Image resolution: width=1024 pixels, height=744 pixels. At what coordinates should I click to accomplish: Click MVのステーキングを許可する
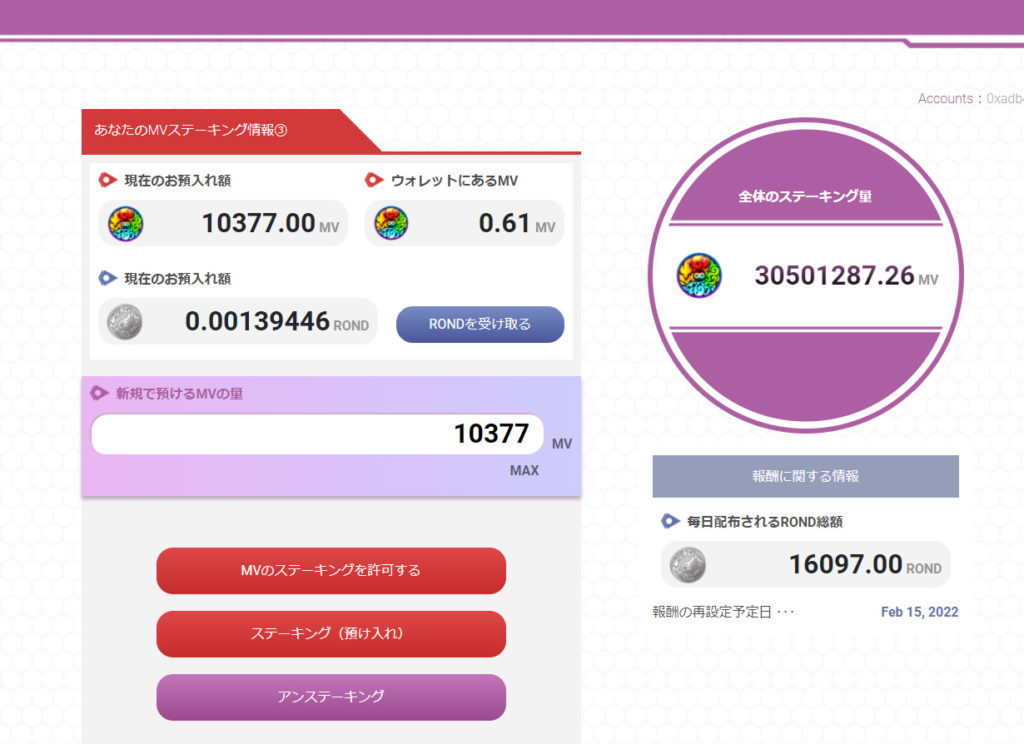[330, 572]
